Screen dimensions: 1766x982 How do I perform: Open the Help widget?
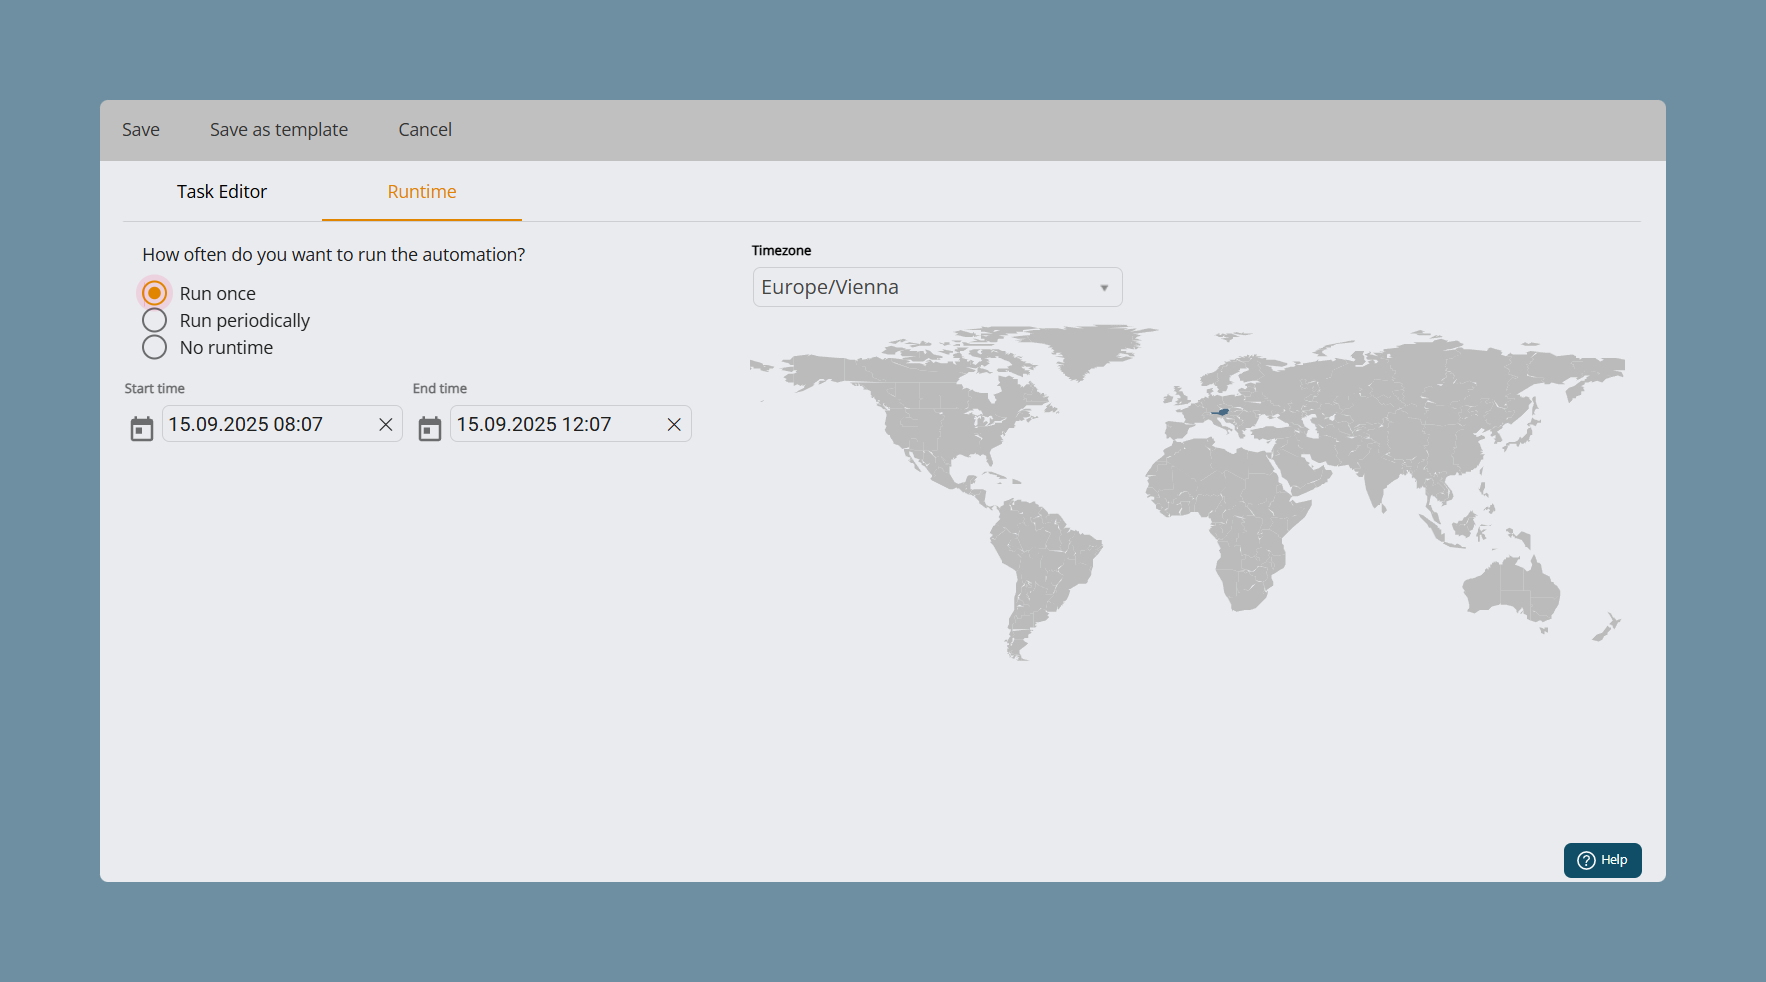(1602, 860)
